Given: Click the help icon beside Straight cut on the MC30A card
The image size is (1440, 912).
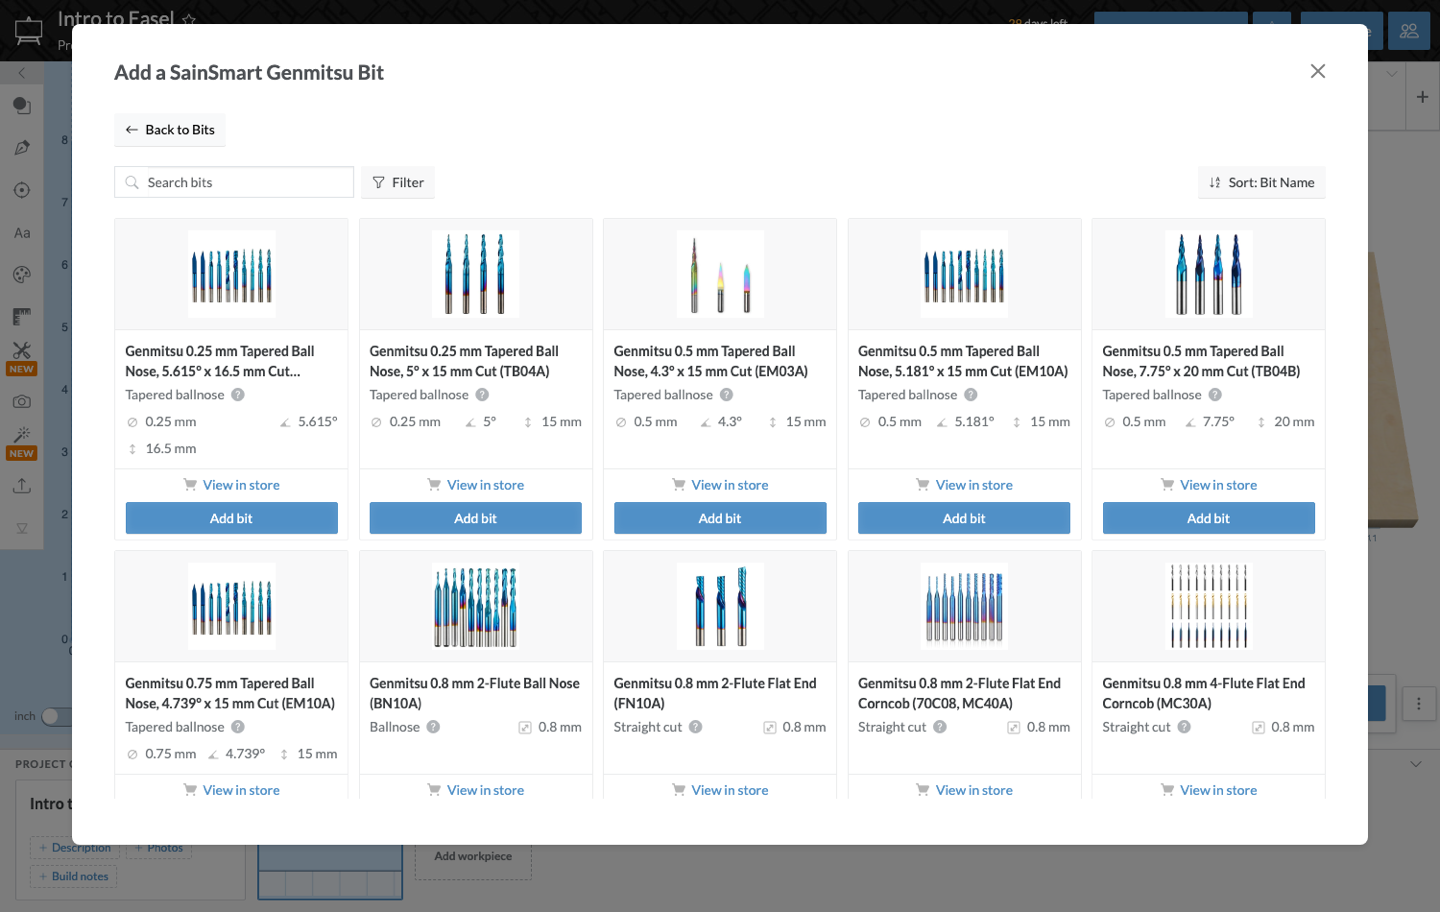Looking at the screenshot, I should pyautogui.click(x=1184, y=727).
